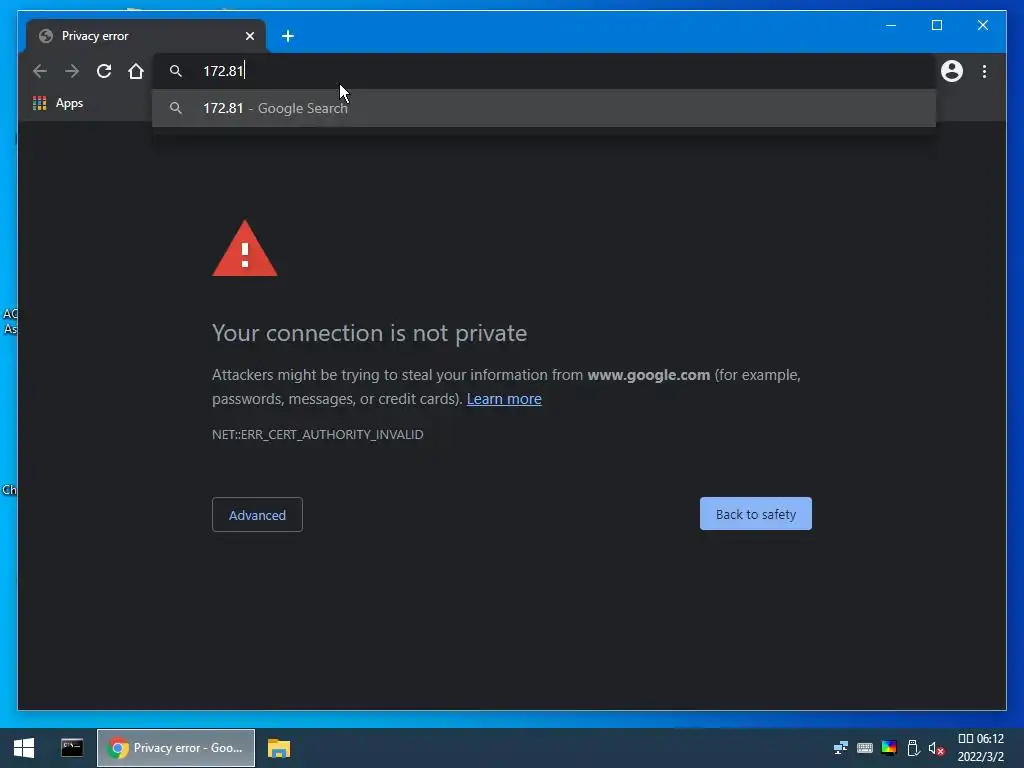Click the USB device tray icon

(913, 748)
